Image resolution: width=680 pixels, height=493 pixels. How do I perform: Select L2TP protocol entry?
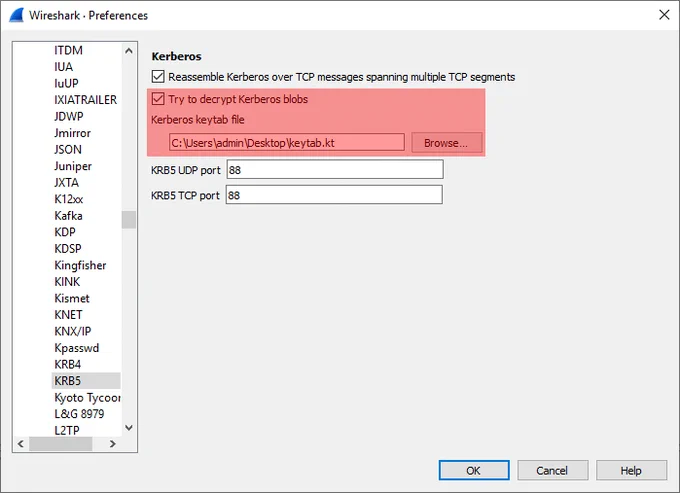point(67,431)
